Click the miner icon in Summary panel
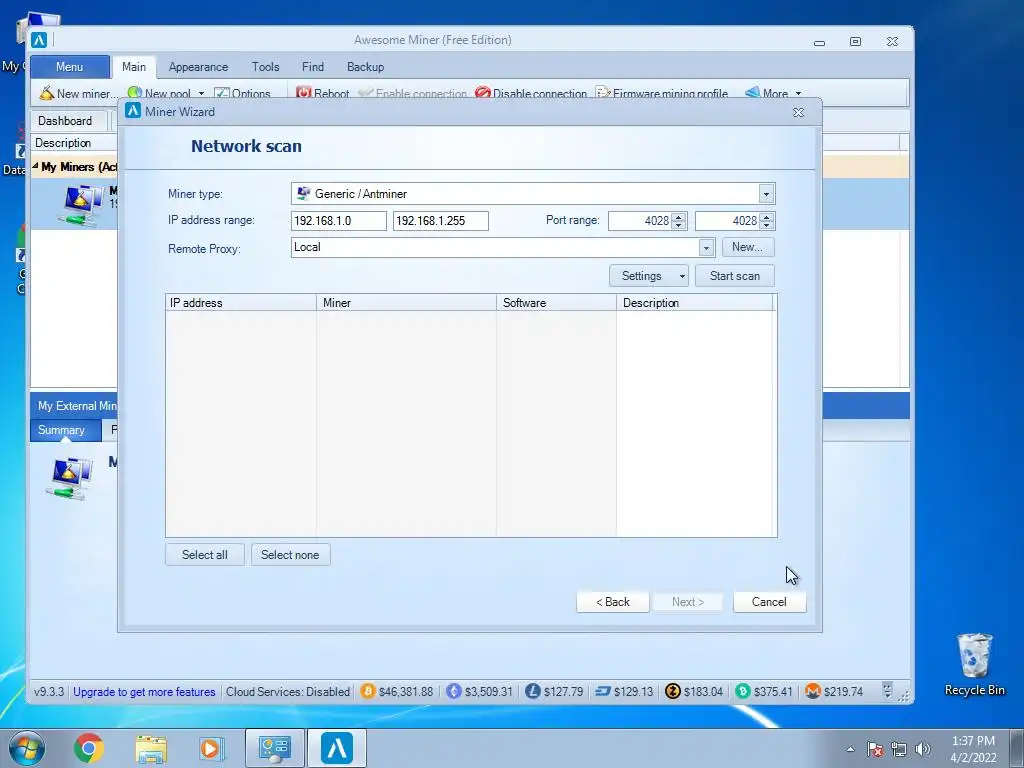This screenshot has height=768, width=1024. pyautogui.click(x=69, y=478)
